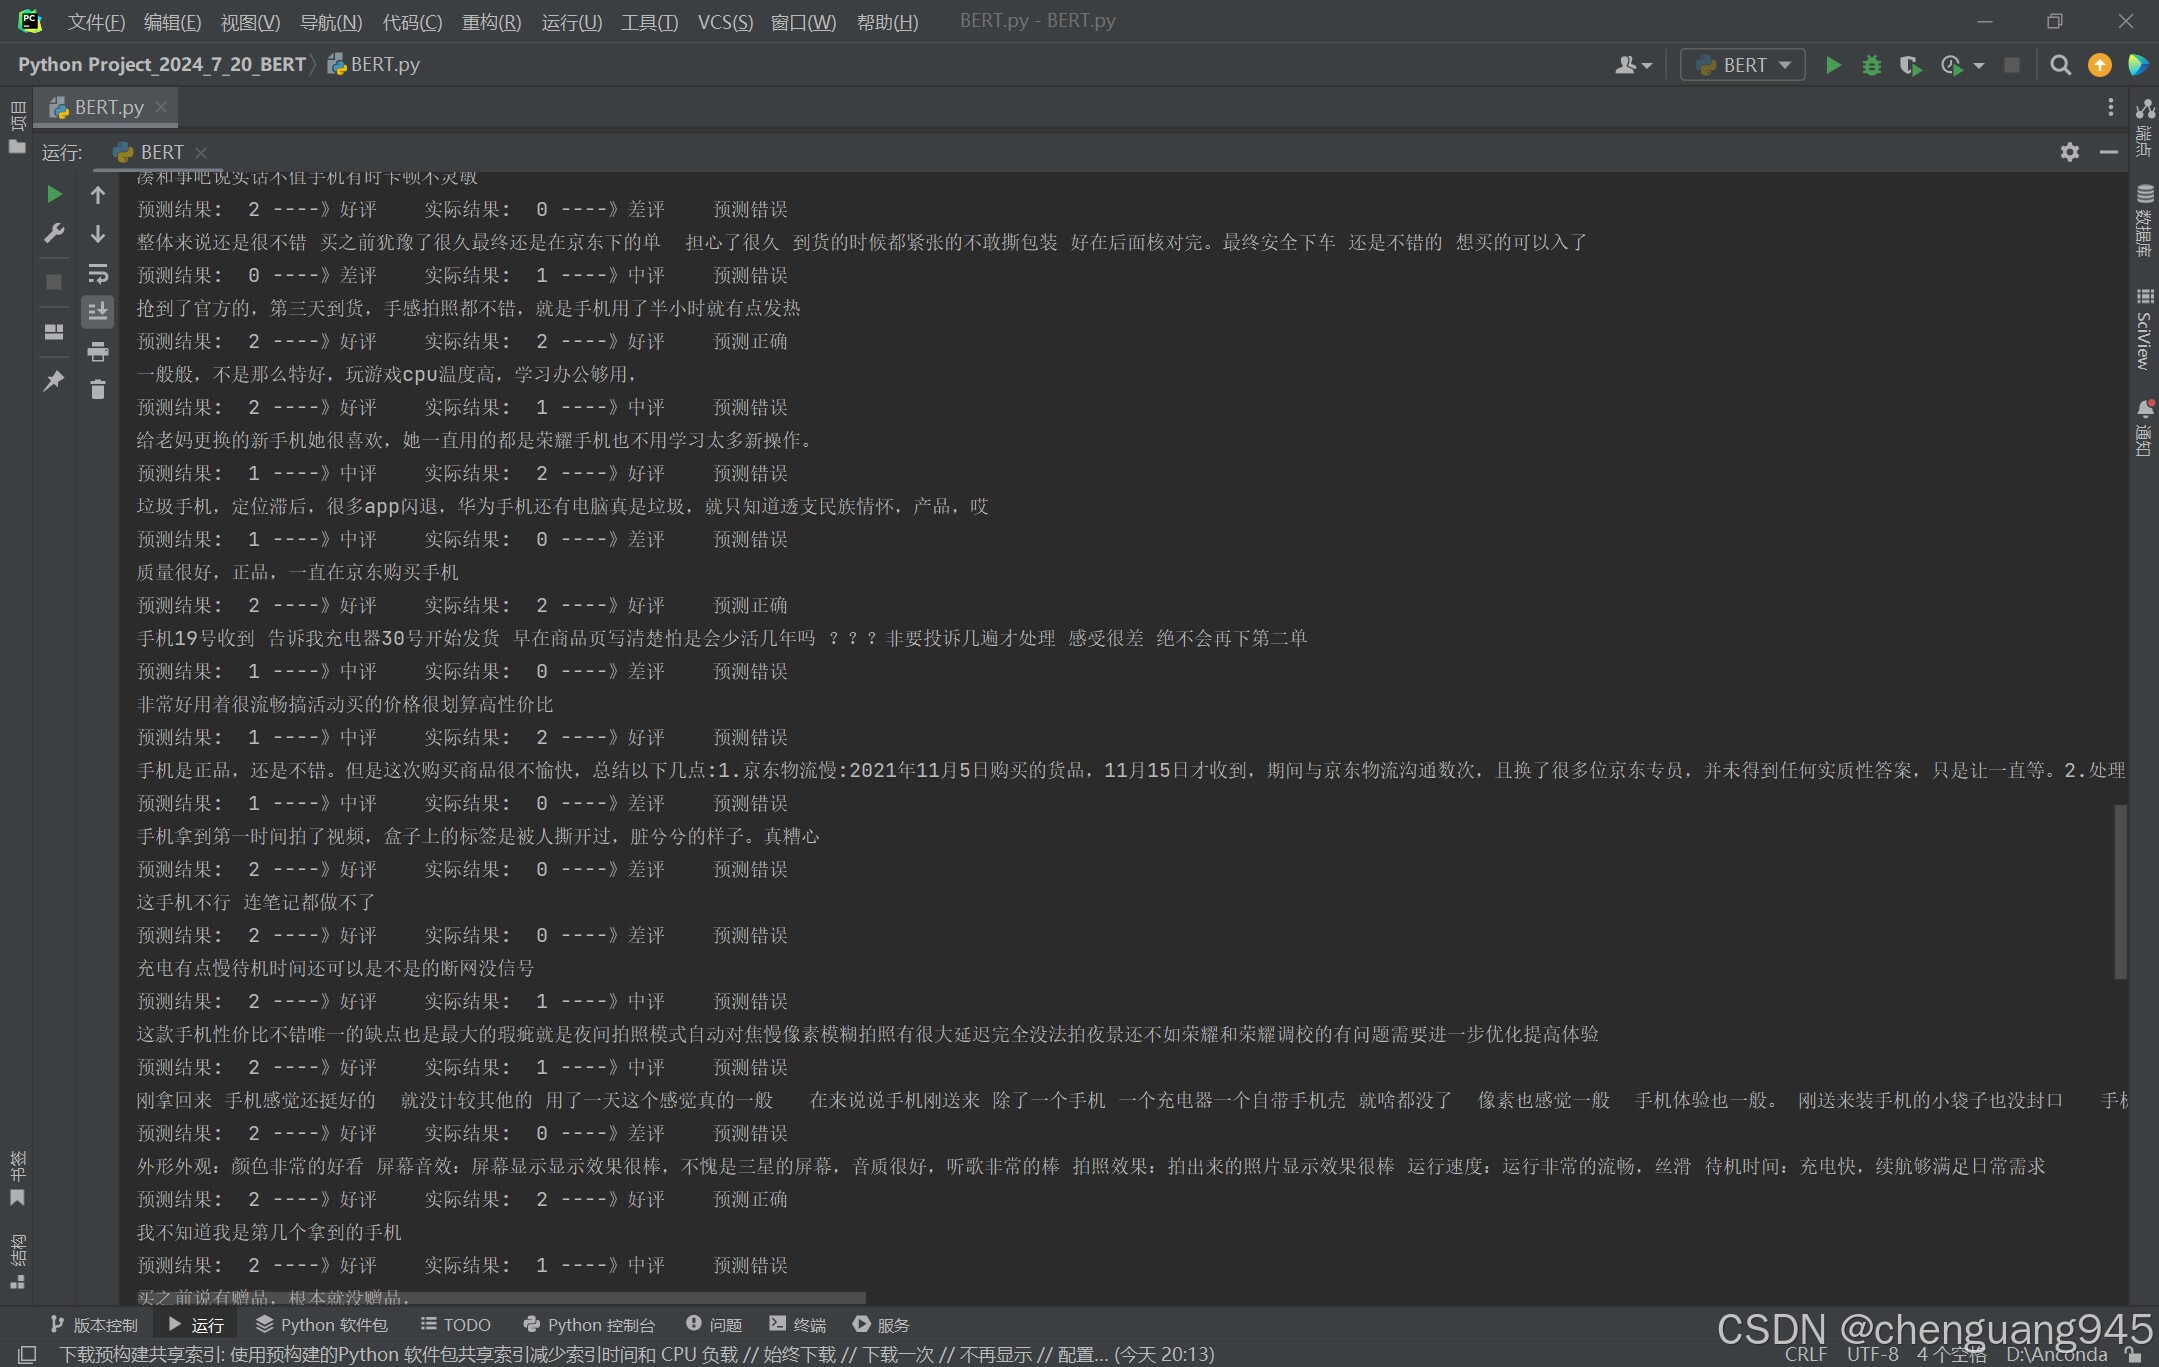Open the 文件(F) menu

[96, 22]
